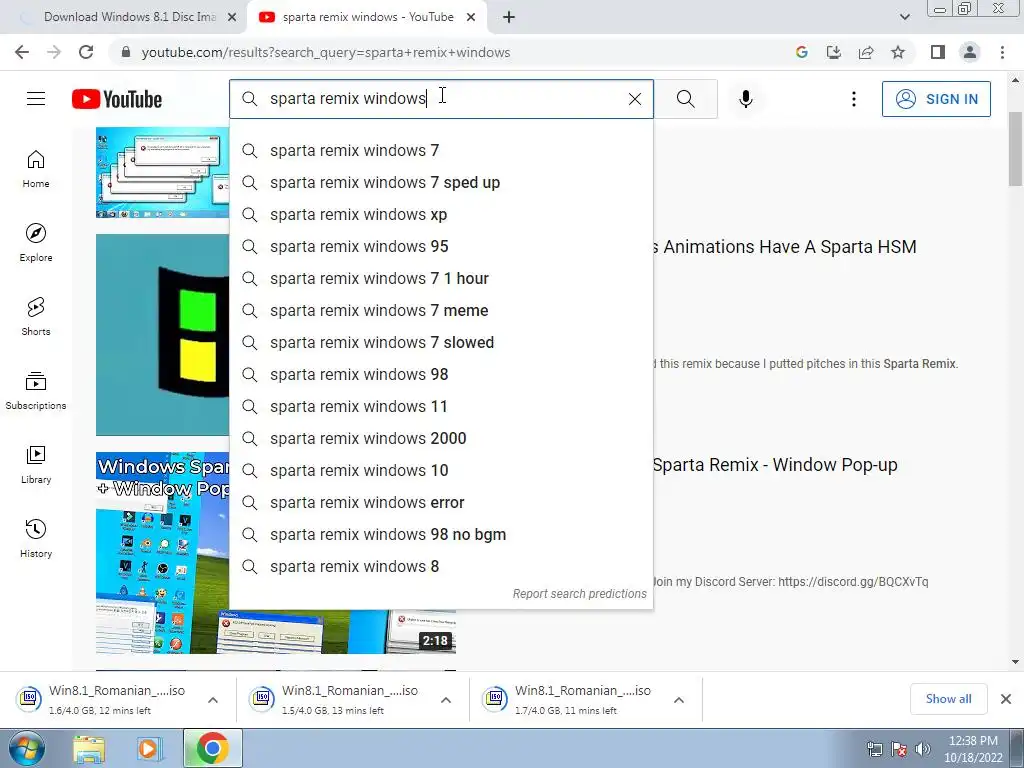1024x768 pixels.
Task: Start voice search with the microphone icon
Action: pos(745,99)
